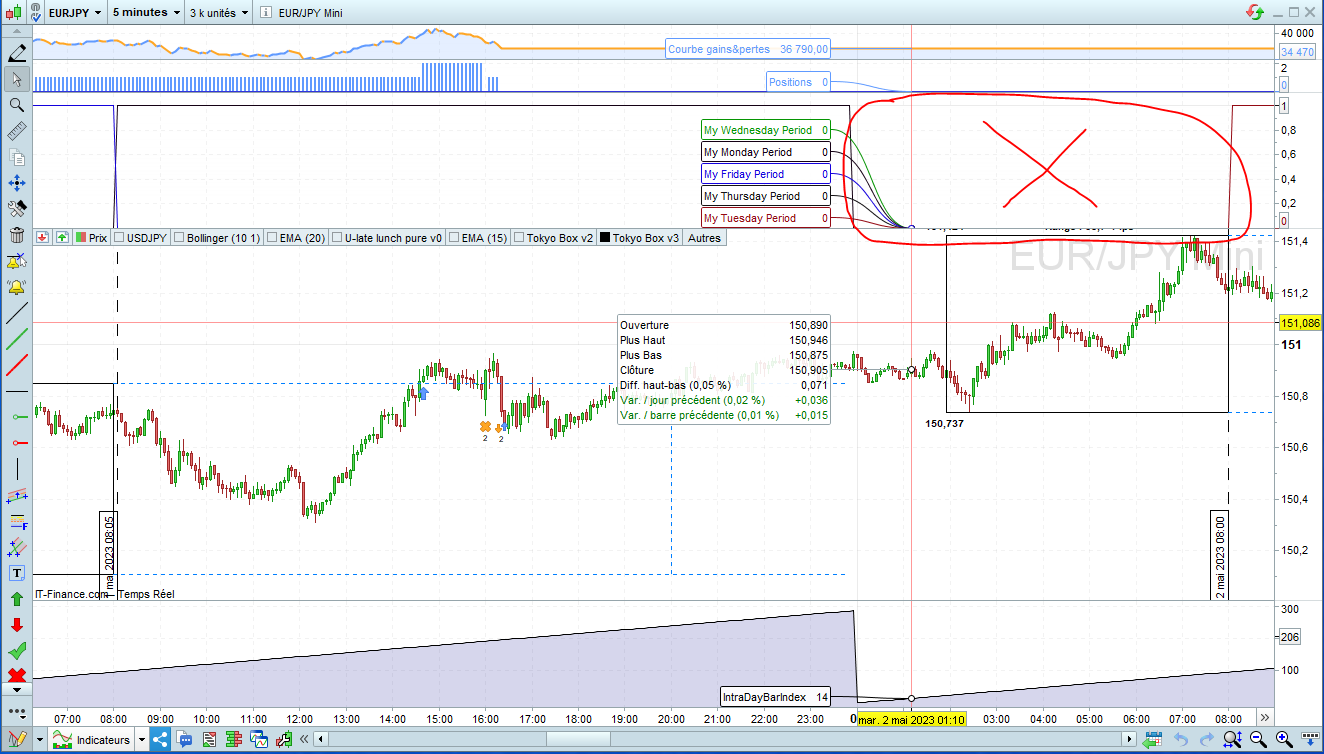The image size is (1324, 754).
Task: Select the black diagonal line tool
Action: 16,313
